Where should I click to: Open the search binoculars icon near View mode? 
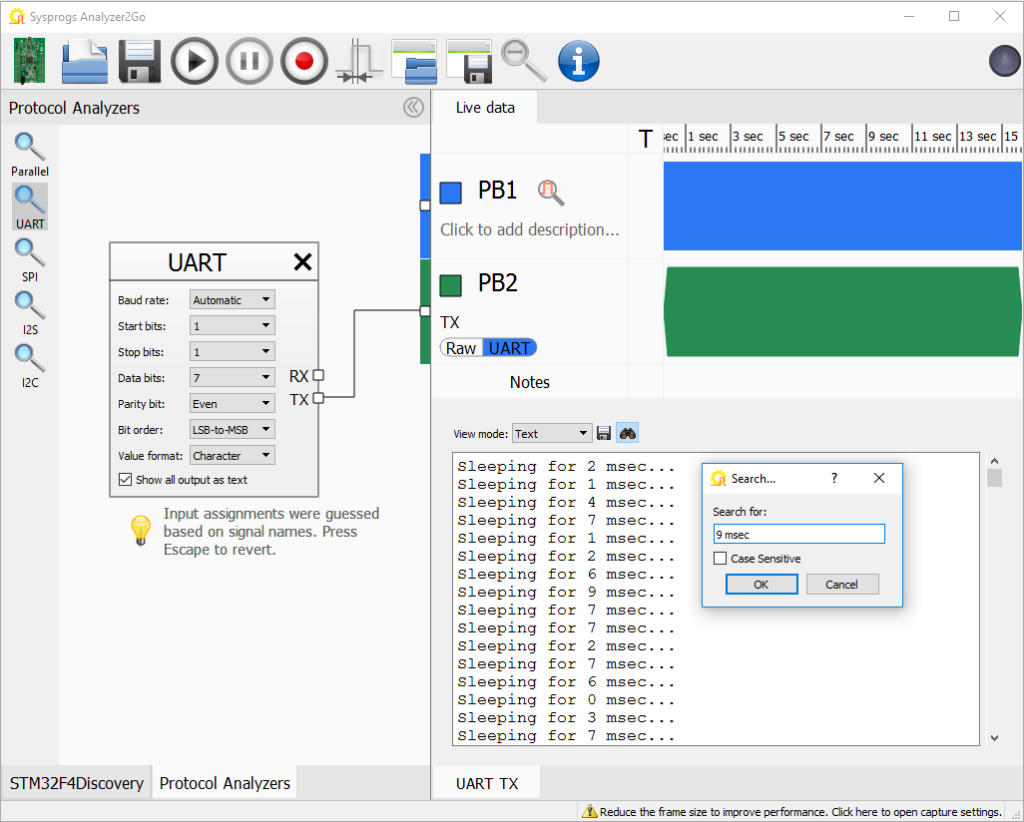pos(626,433)
